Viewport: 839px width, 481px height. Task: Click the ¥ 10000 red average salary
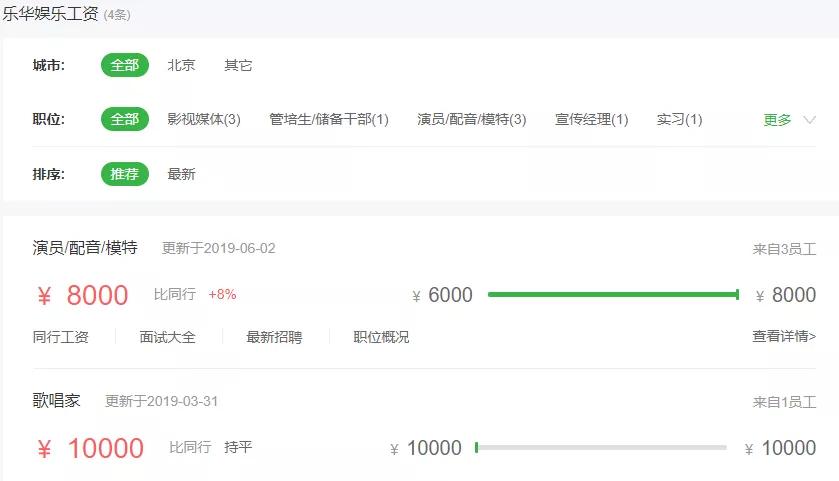90,448
